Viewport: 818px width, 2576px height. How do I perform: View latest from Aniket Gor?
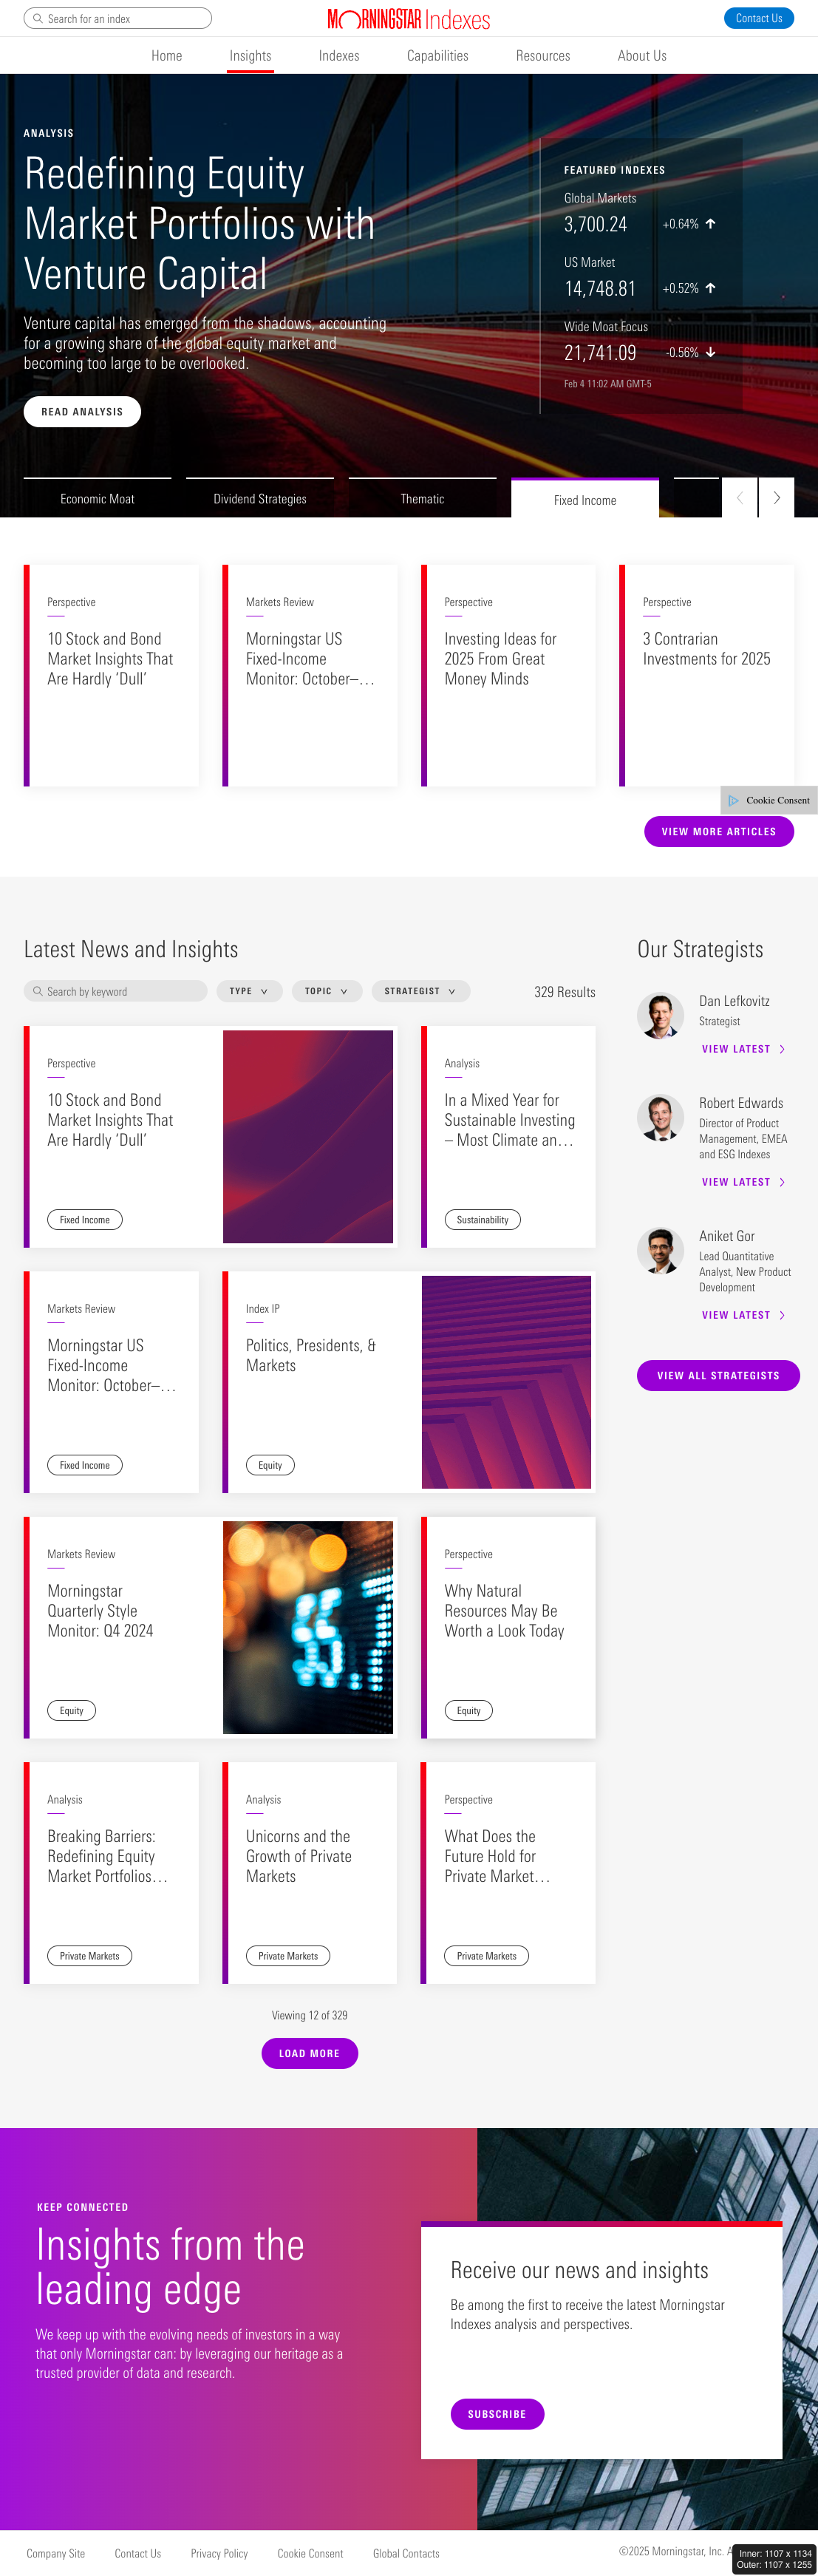point(743,1315)
